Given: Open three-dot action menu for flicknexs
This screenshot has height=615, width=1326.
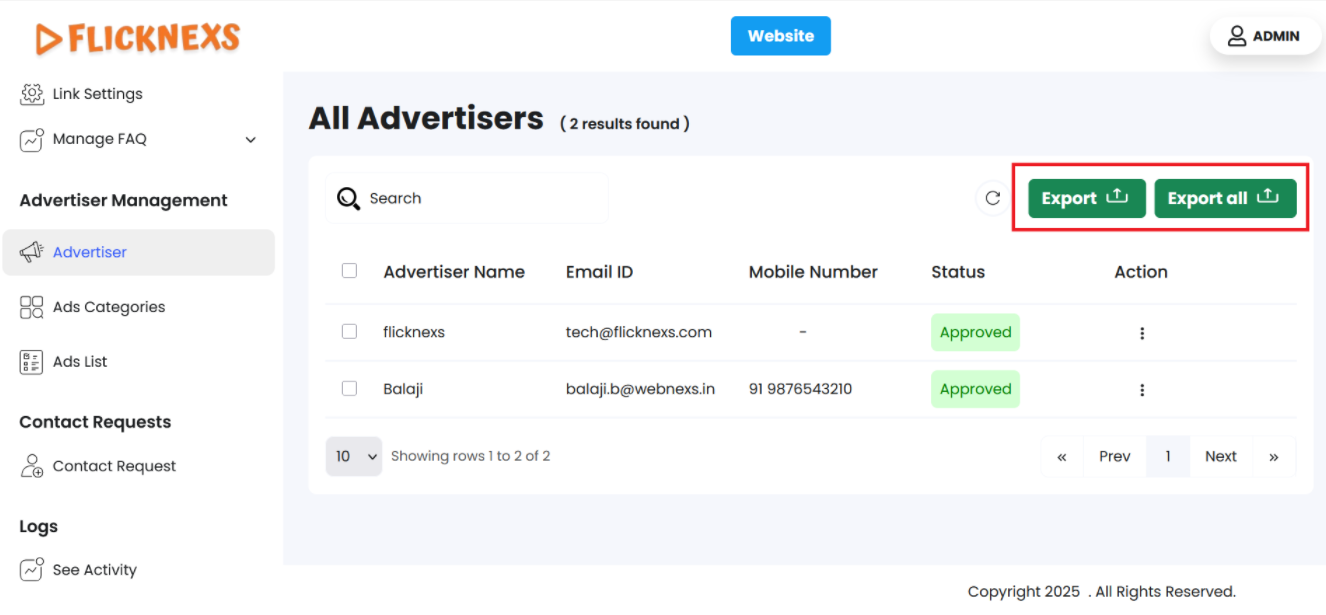Looking at the screenshot, I should pyautogui.click(x=1142, y=333).
